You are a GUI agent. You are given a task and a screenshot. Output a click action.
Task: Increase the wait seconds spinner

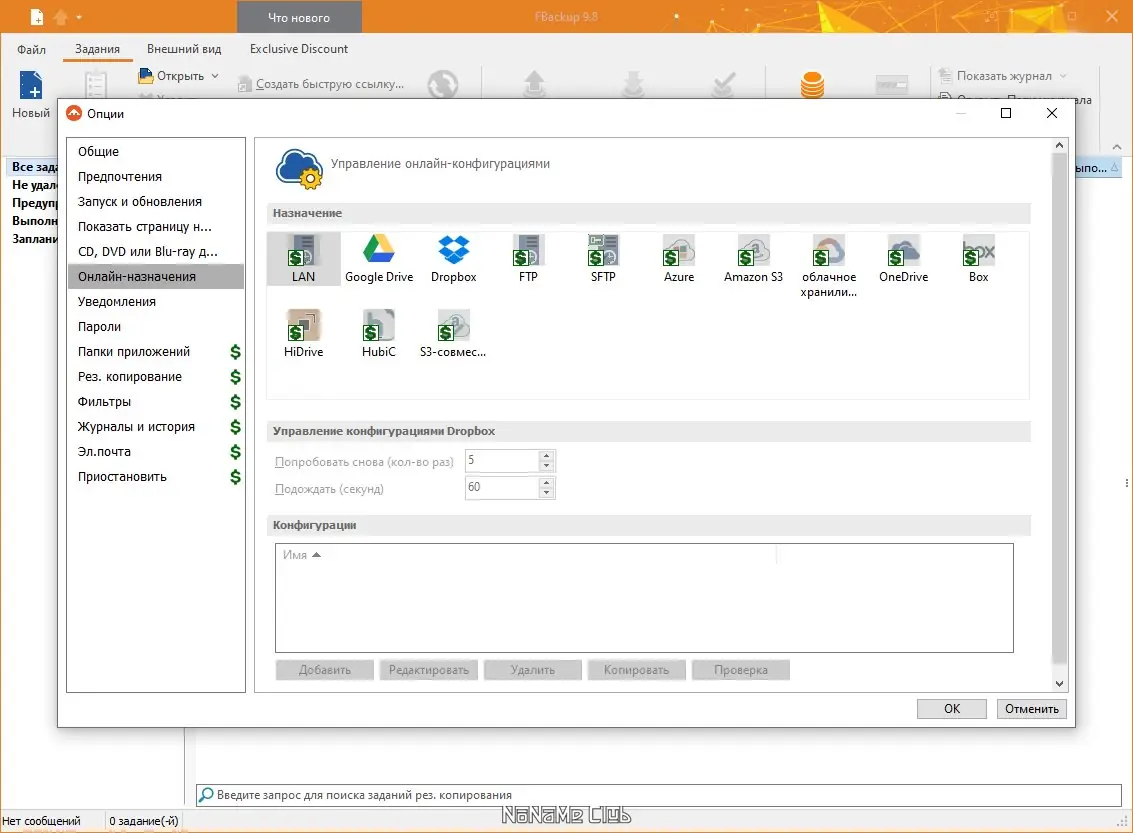coord(546,482)
